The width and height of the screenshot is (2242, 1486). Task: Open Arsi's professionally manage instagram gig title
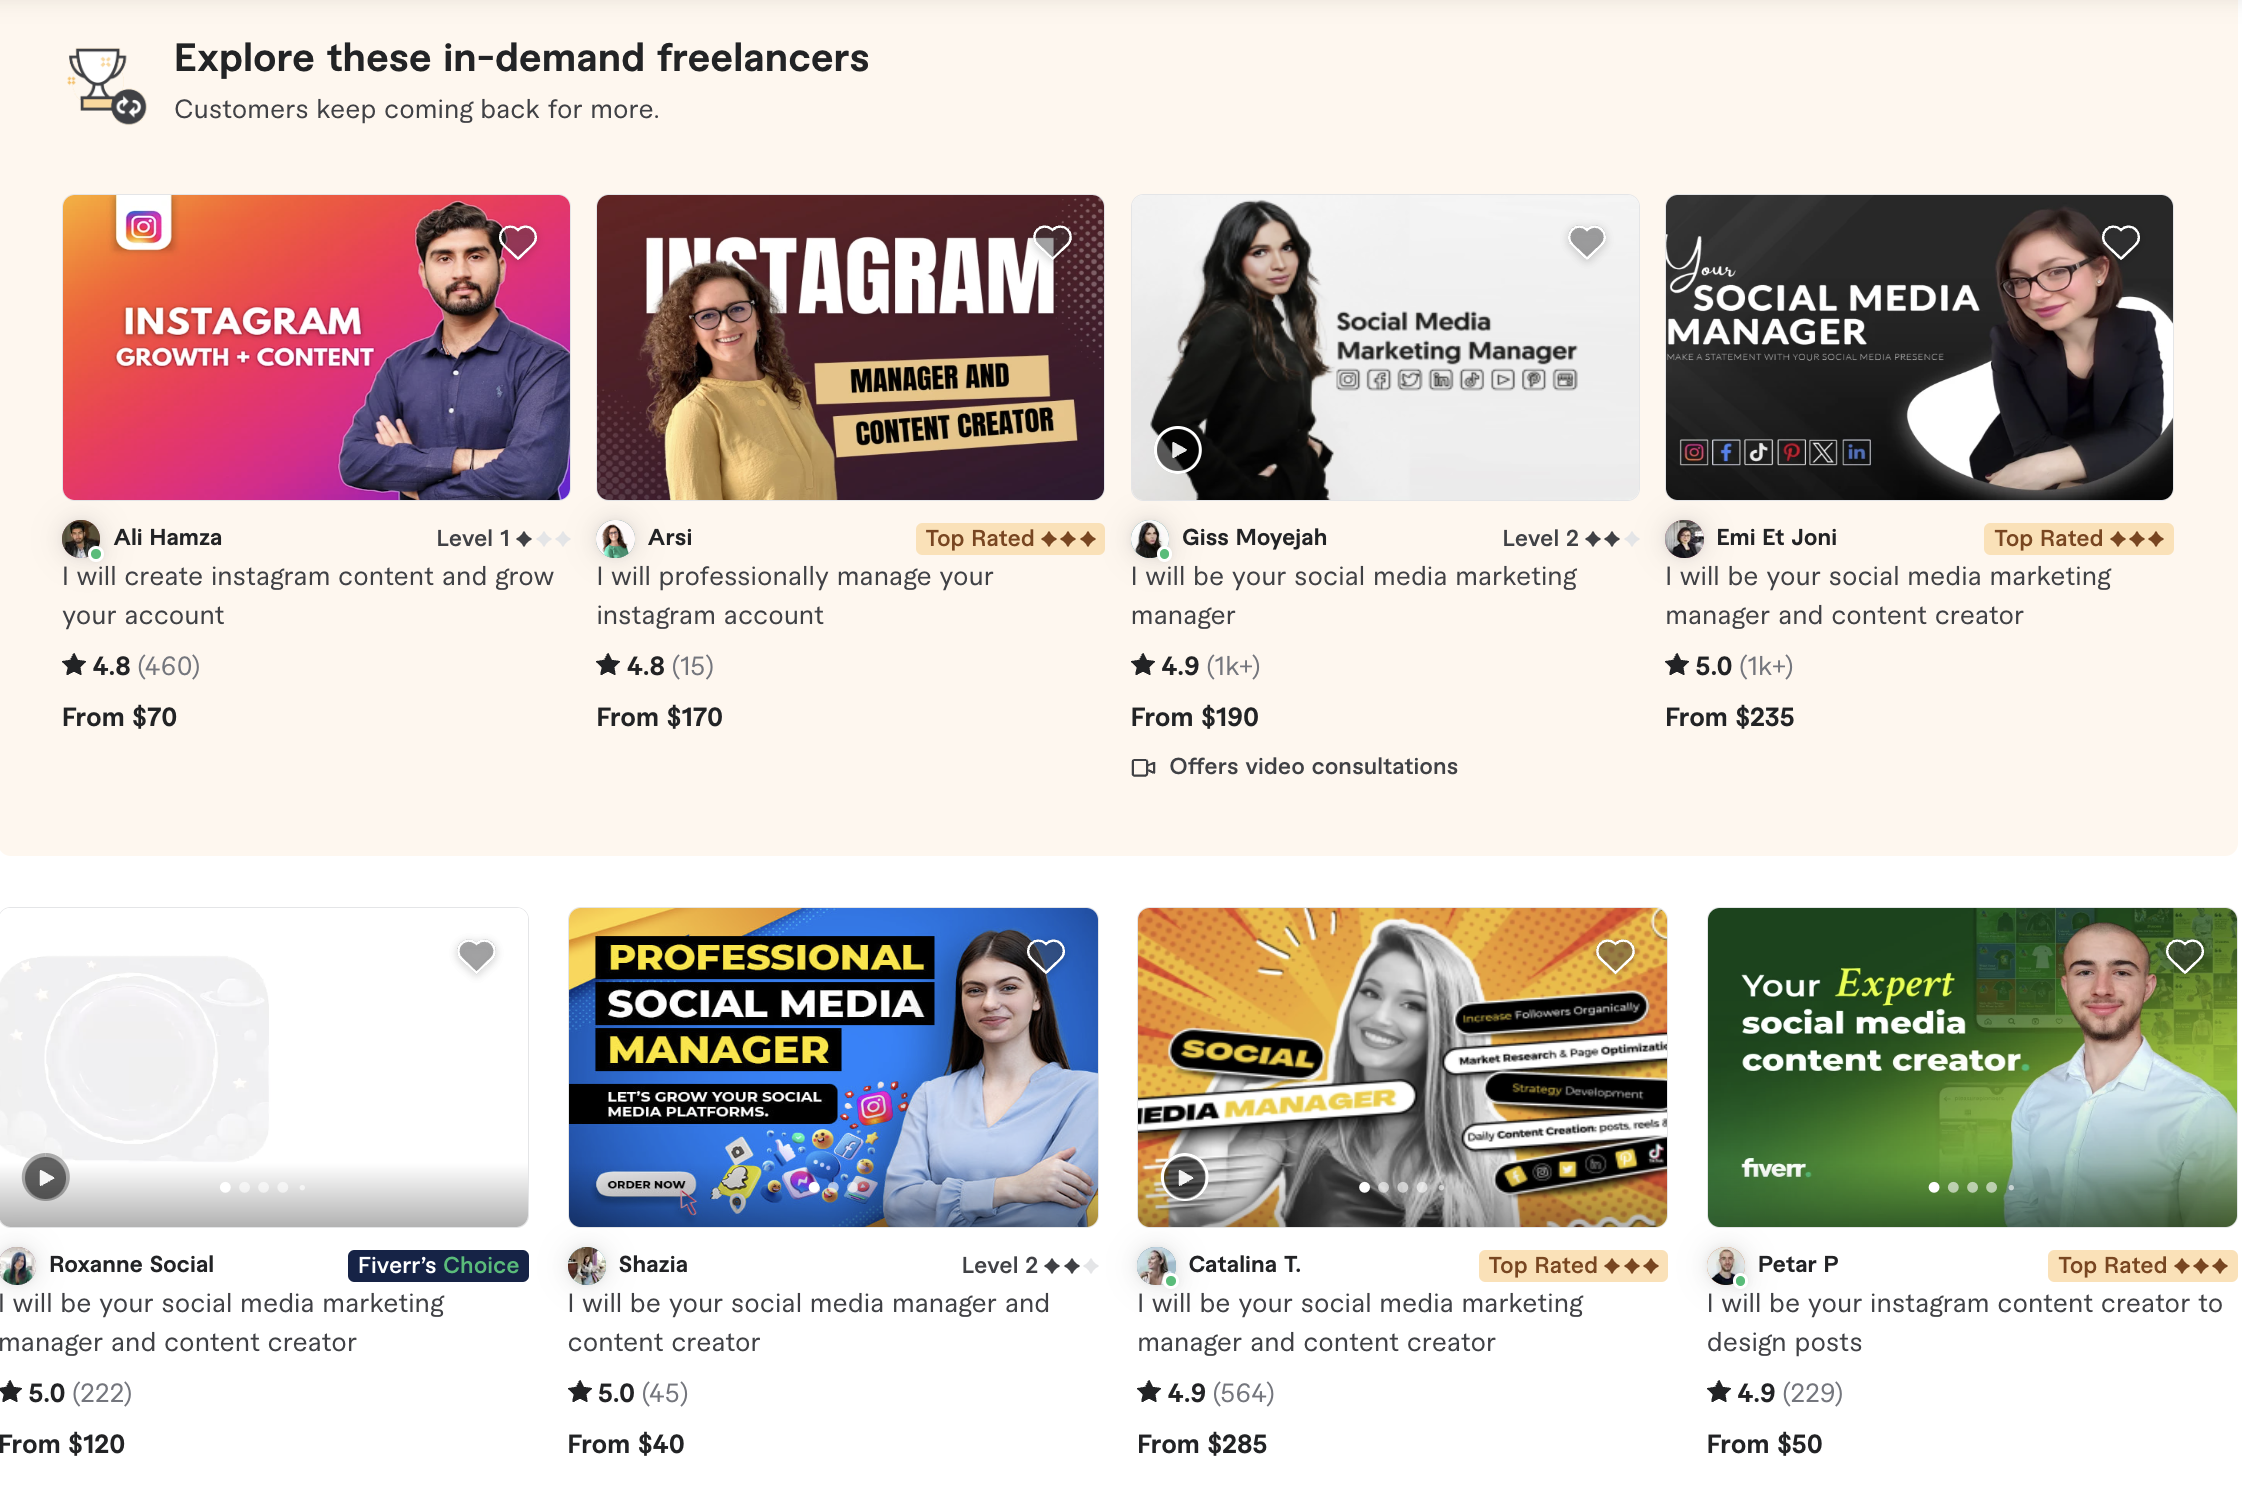point(795,595)
